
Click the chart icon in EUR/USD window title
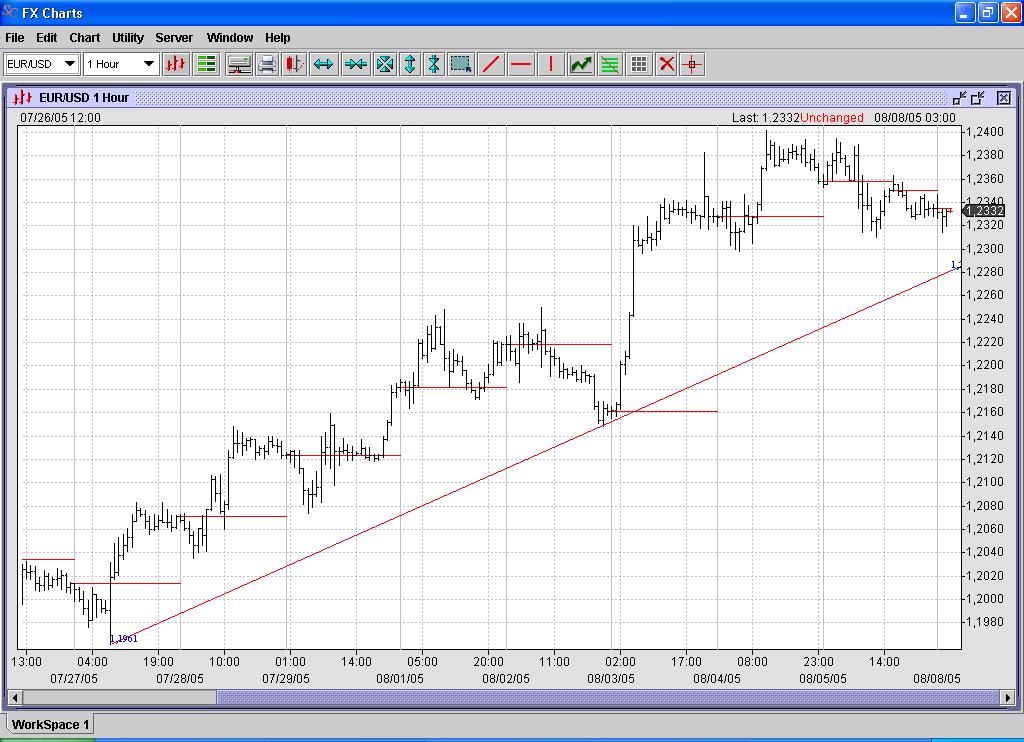[x=23, y=98]
